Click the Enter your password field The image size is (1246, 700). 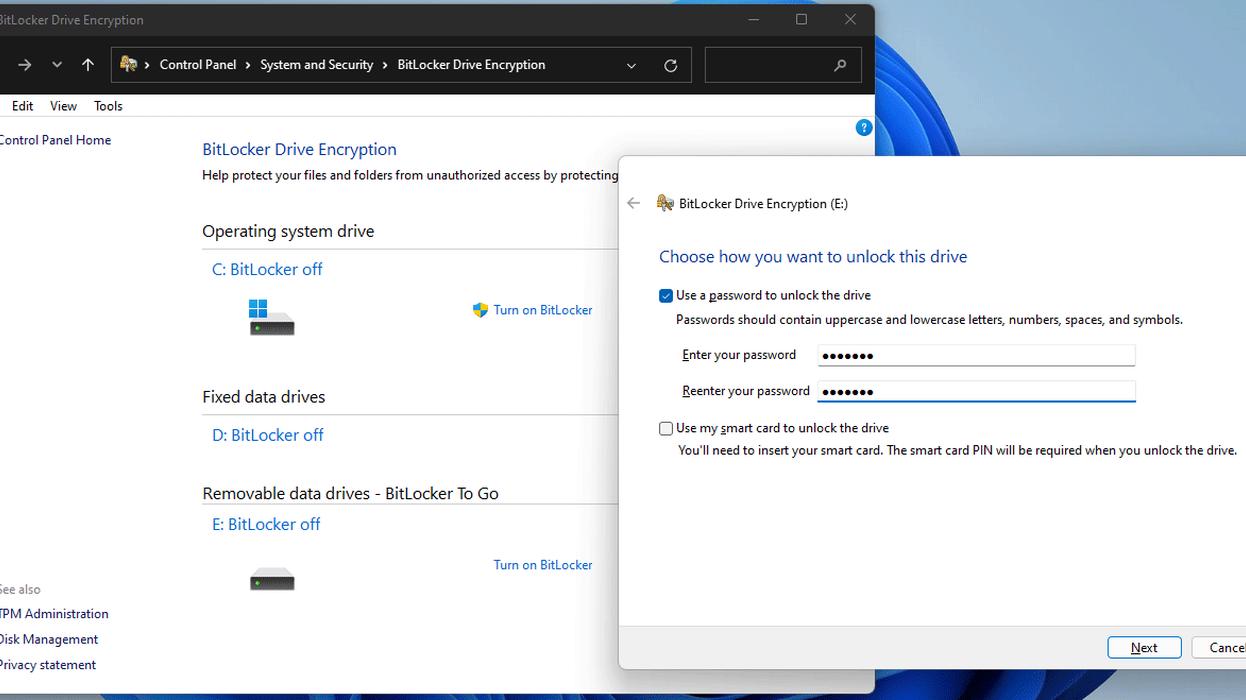(976, 355)
